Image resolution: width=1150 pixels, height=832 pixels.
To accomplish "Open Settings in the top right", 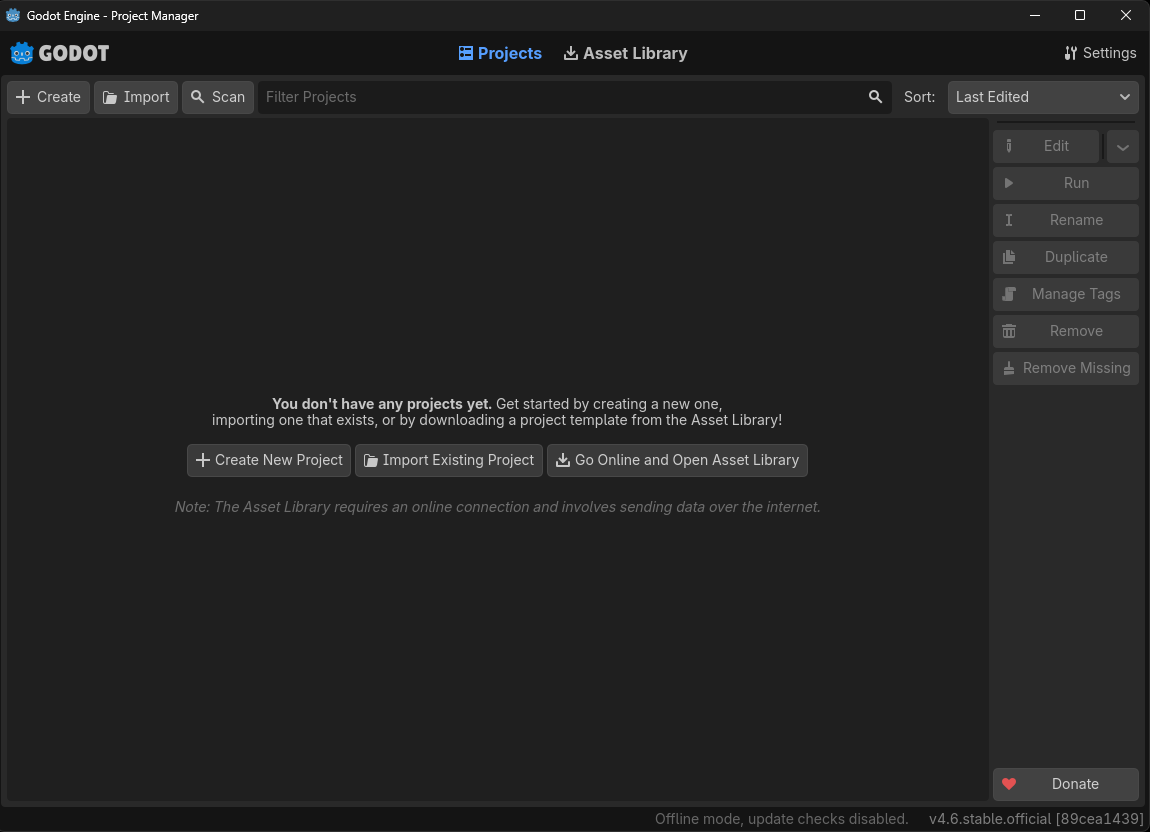I will 1100,53.
